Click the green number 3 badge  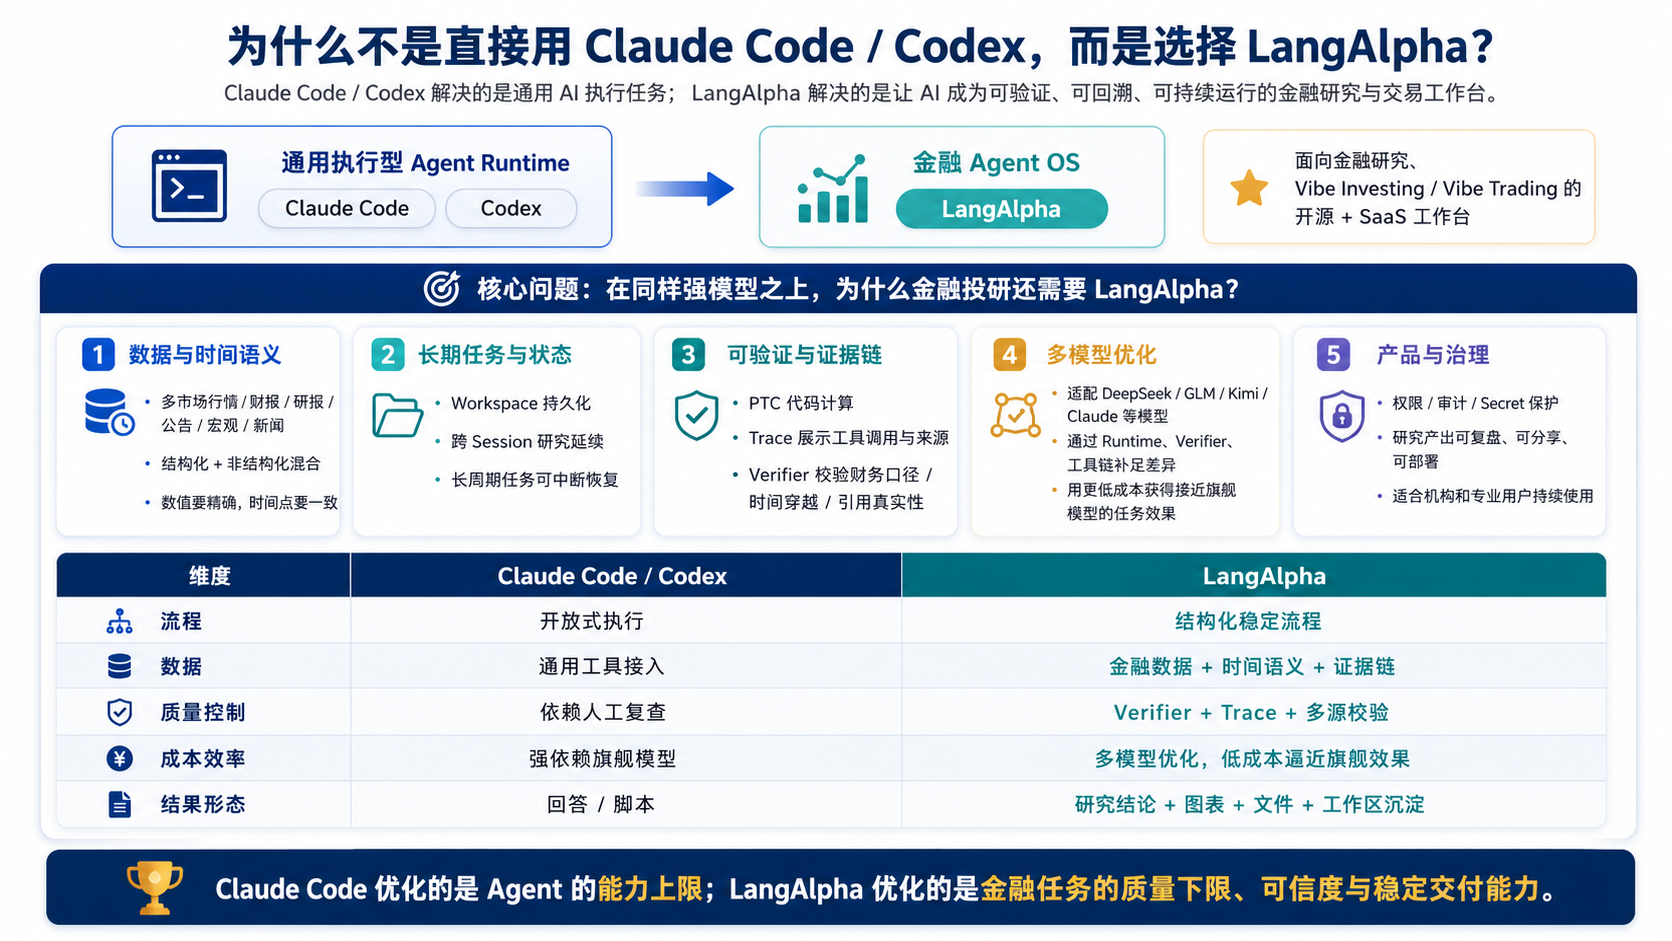pyautogui.click(x=688, y=355)
